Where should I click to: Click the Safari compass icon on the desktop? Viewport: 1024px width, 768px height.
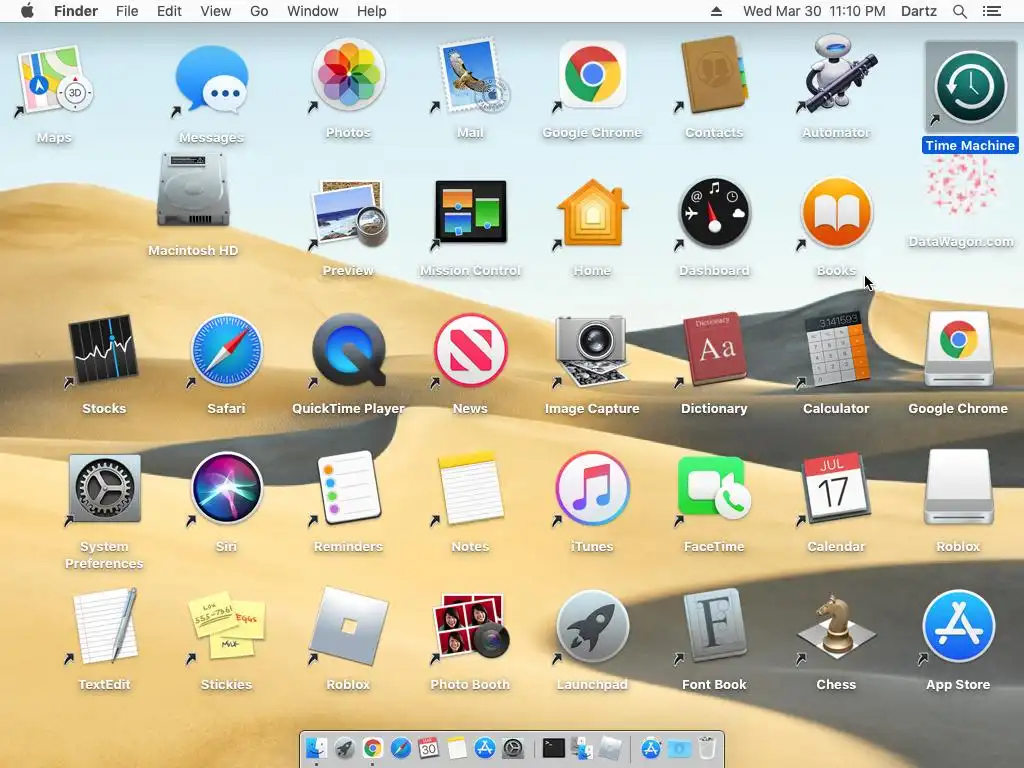[226, 351]
